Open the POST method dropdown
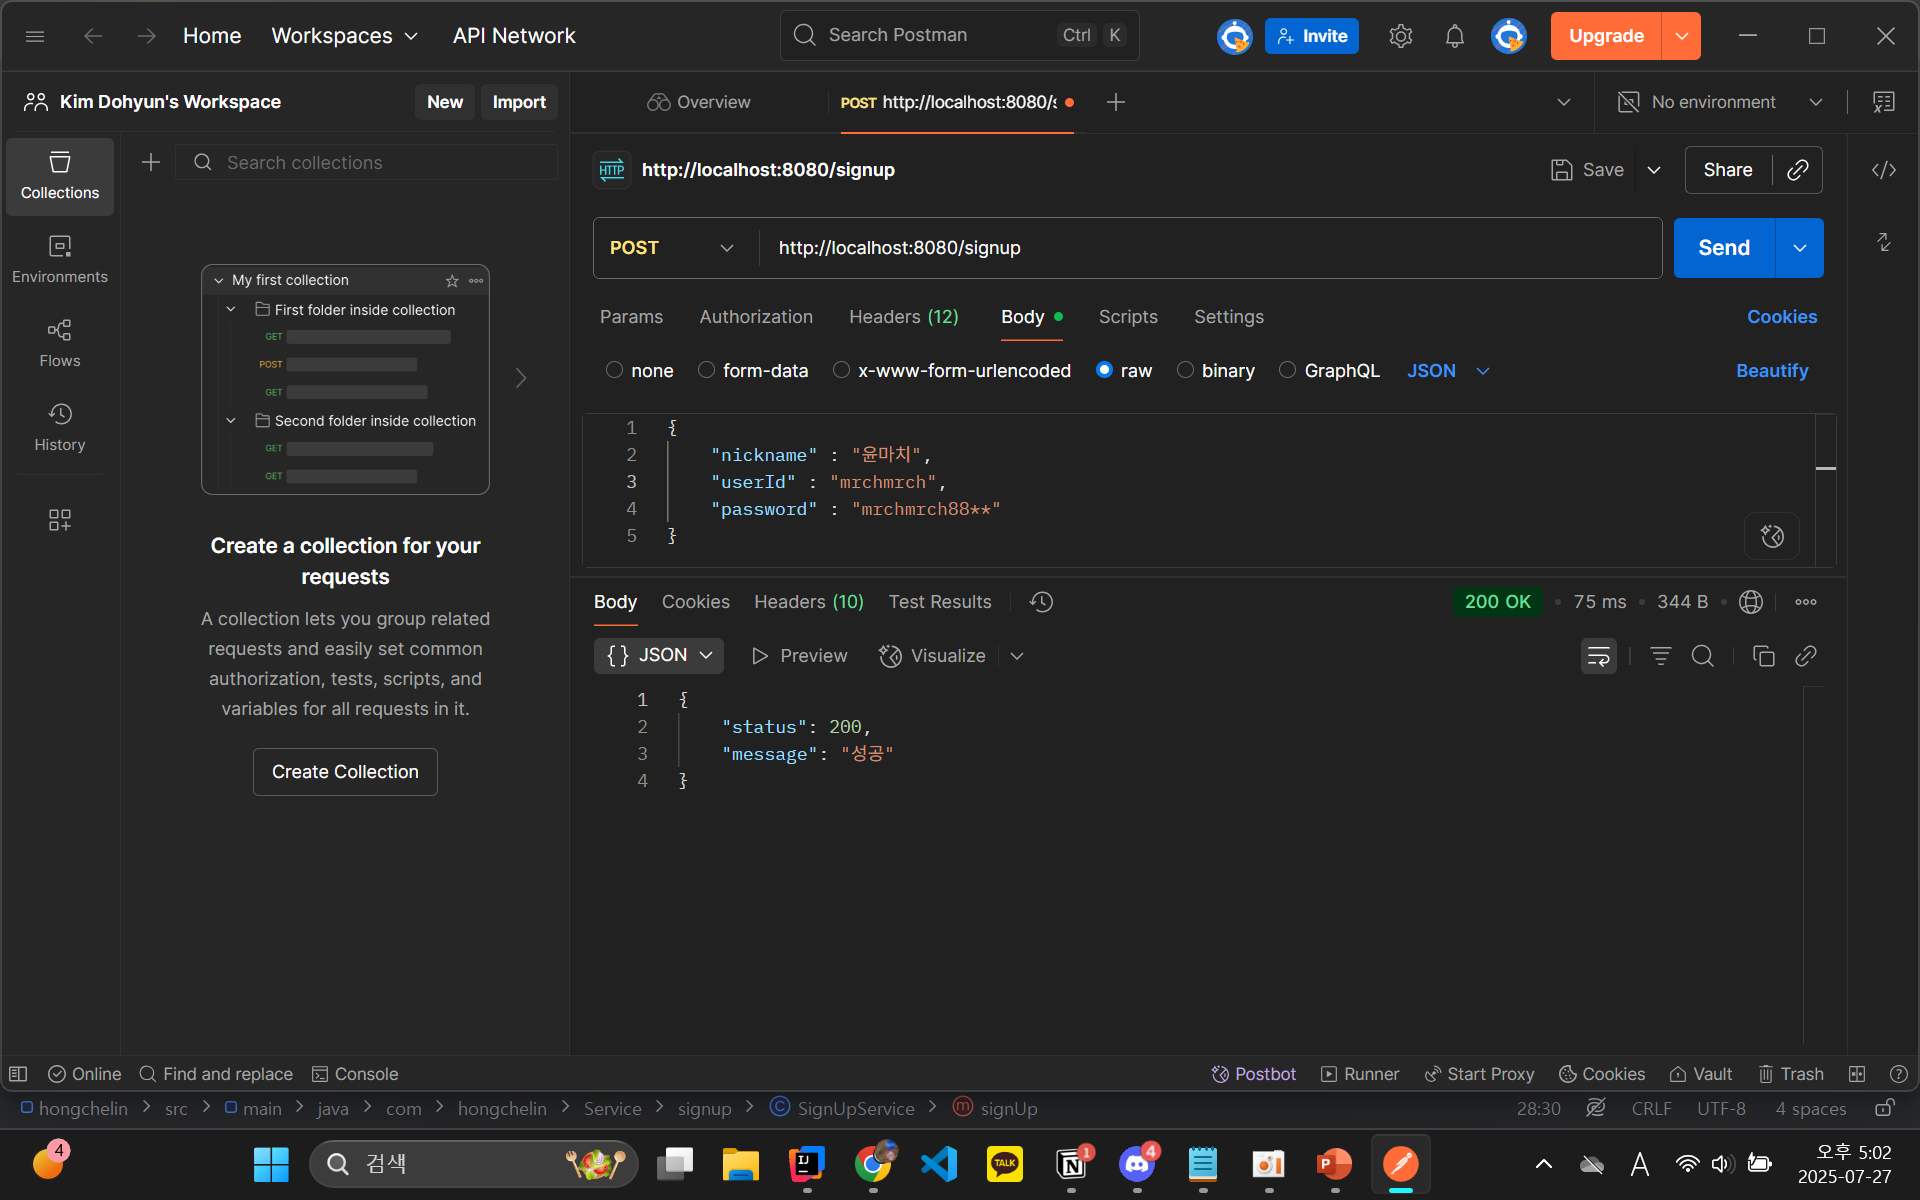 click(672, 248)
